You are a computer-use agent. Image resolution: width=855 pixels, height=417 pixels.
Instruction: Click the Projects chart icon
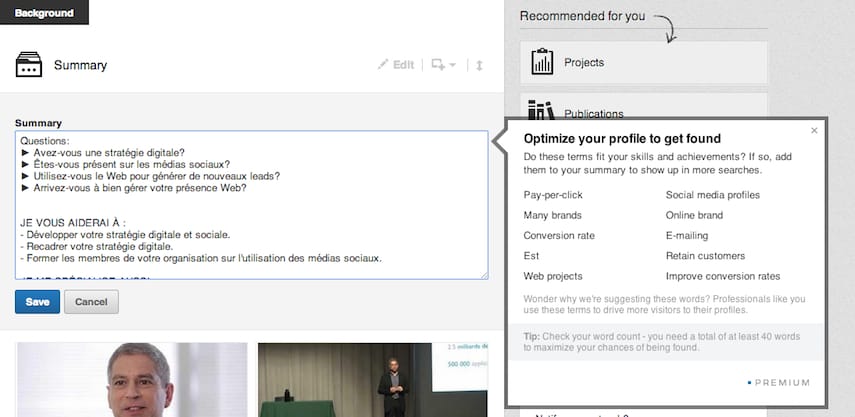[x=542, y=62]
